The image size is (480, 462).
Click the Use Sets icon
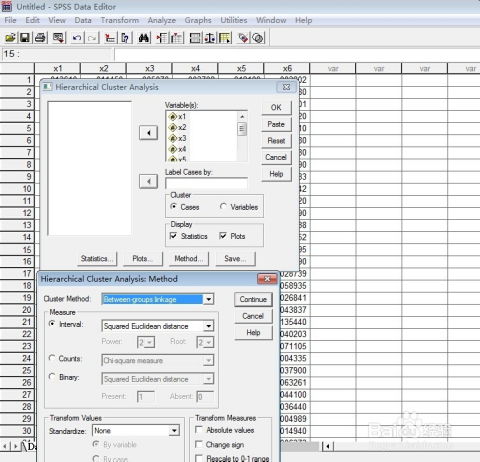[258, 38]
